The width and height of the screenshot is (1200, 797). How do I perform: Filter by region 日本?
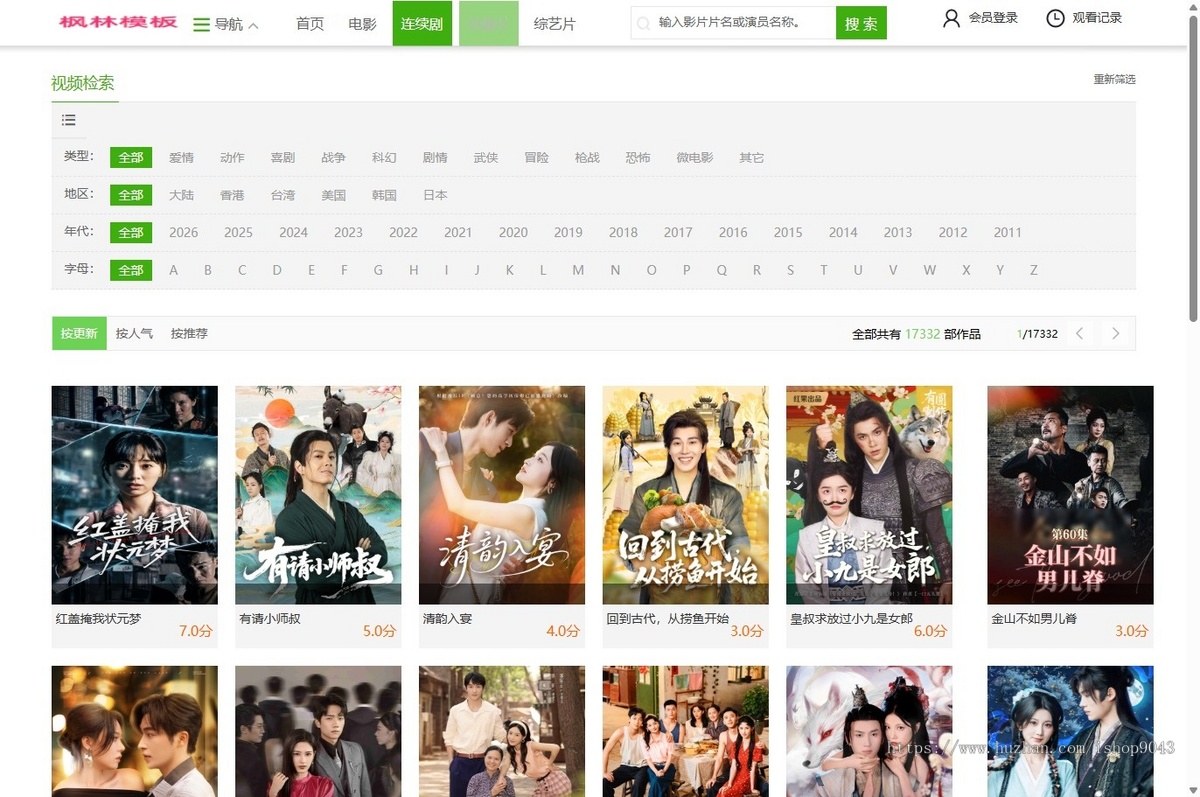click(x=435, y=195)
